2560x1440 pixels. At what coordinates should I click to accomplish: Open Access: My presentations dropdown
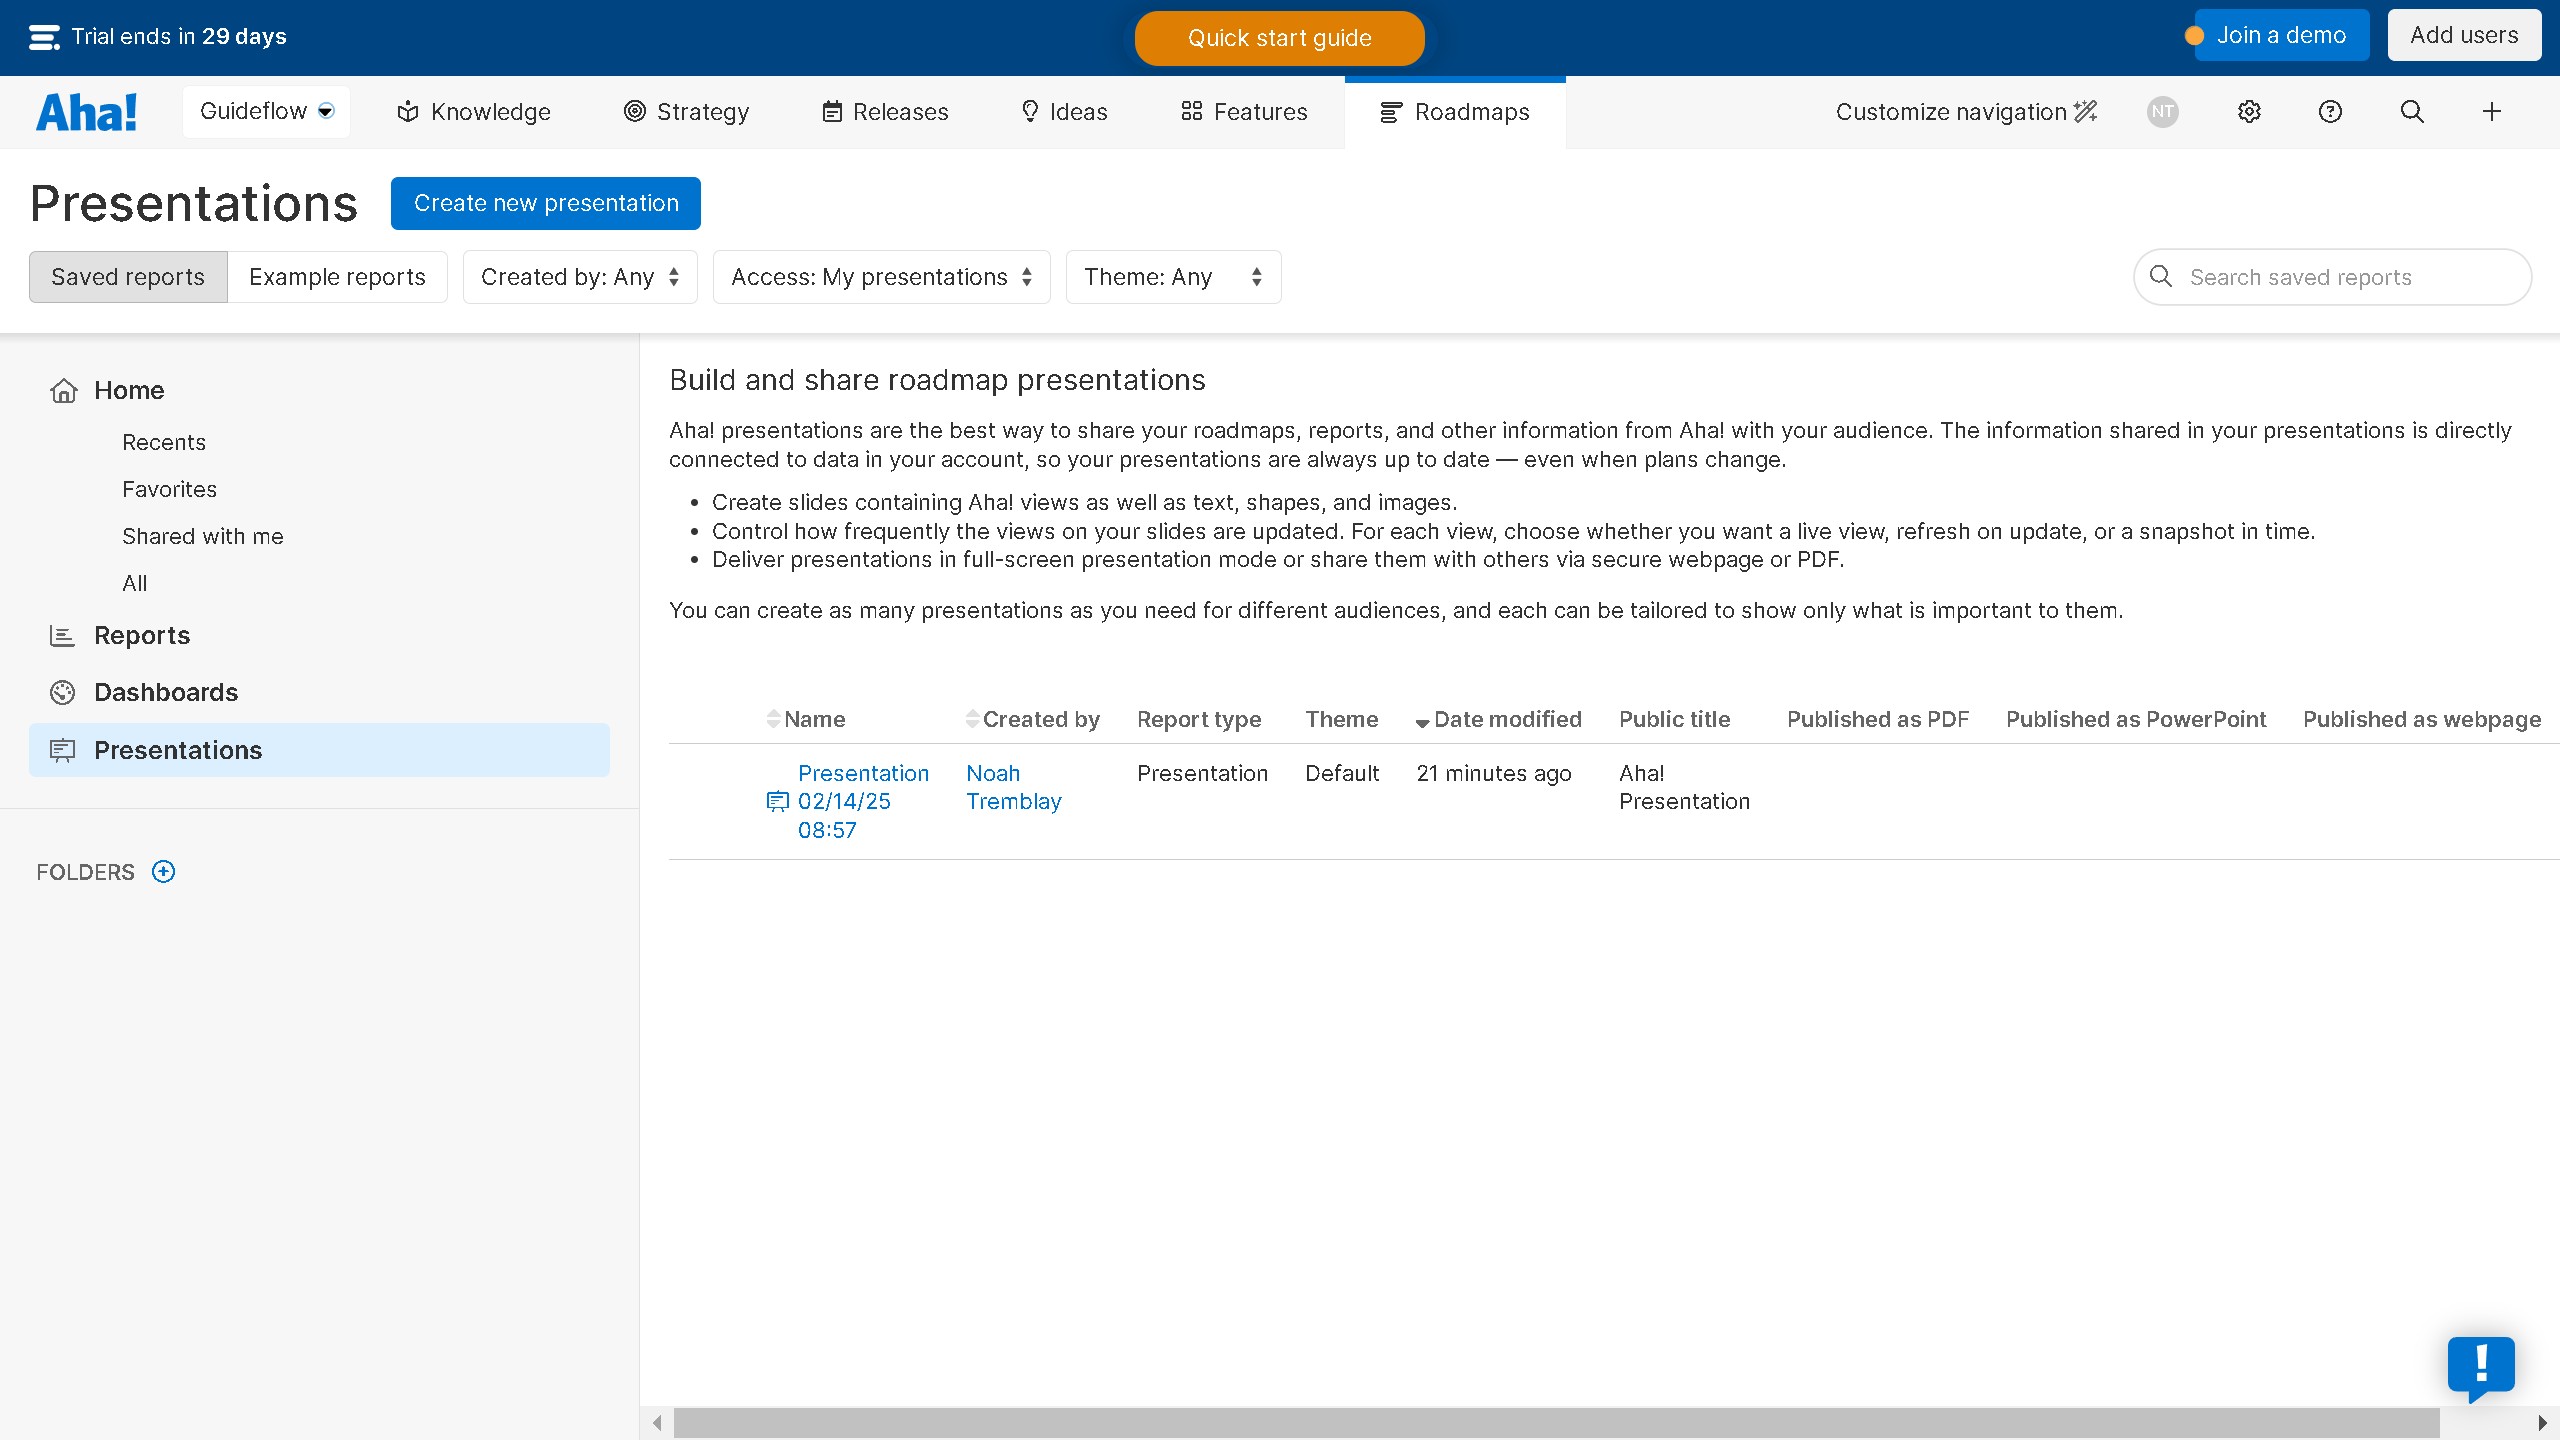click(x=881, y=277)
